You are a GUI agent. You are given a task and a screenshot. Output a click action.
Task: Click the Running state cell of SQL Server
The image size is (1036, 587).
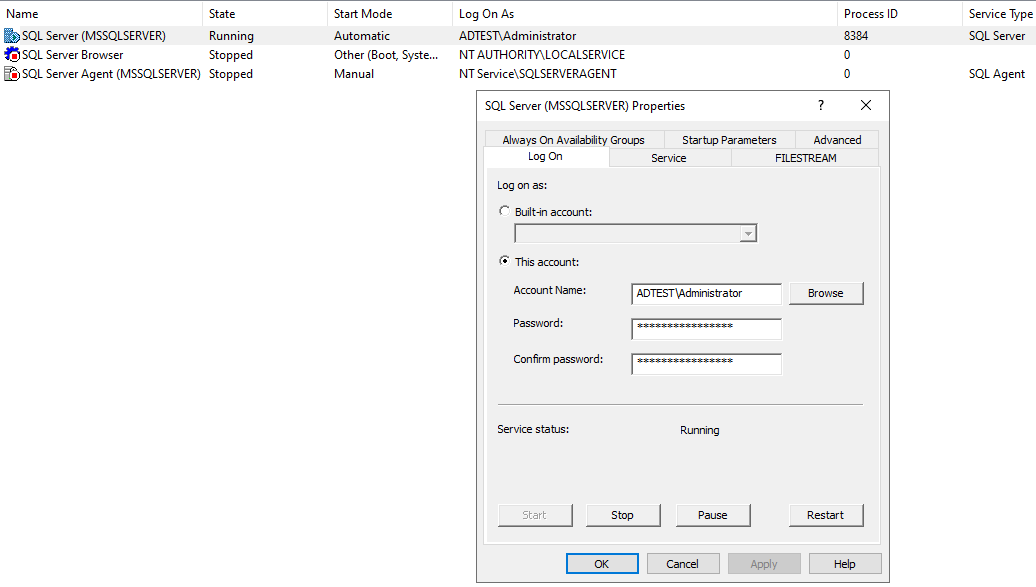[x=231, y=36]
